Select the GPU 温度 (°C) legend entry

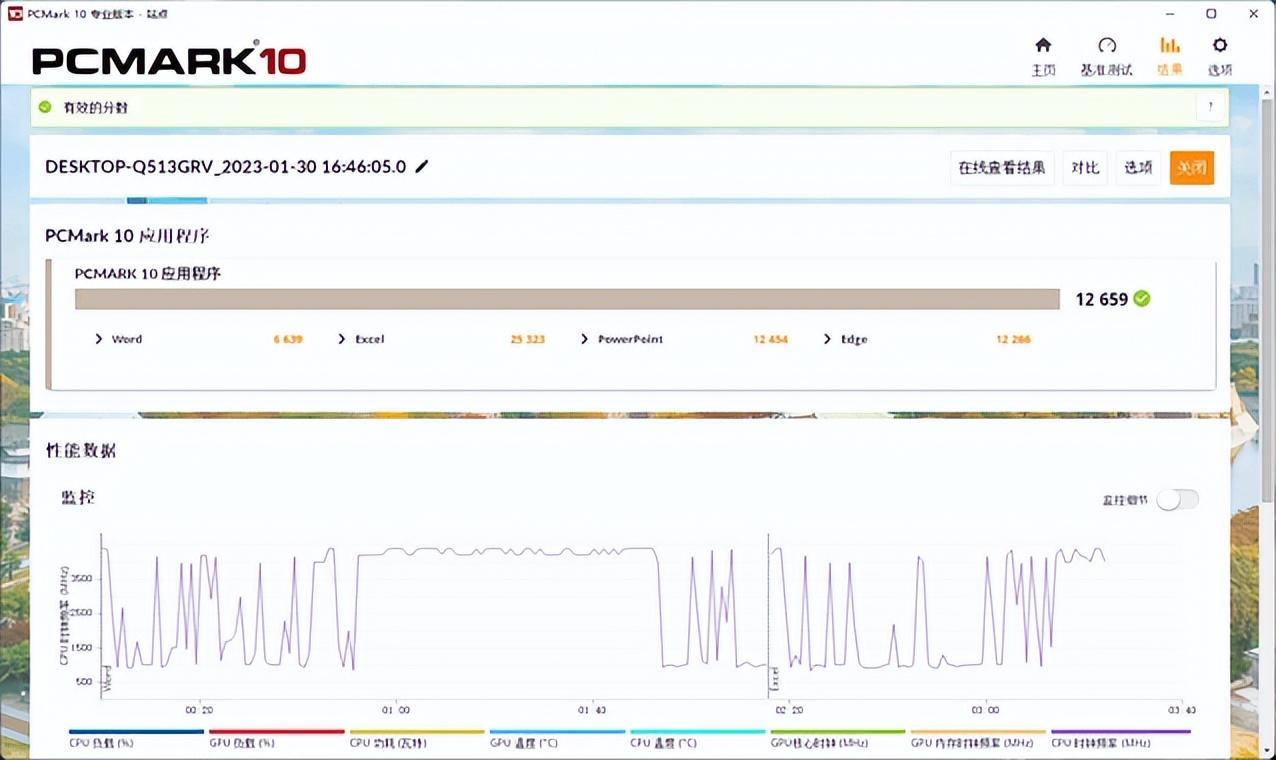tap(557, 737)
